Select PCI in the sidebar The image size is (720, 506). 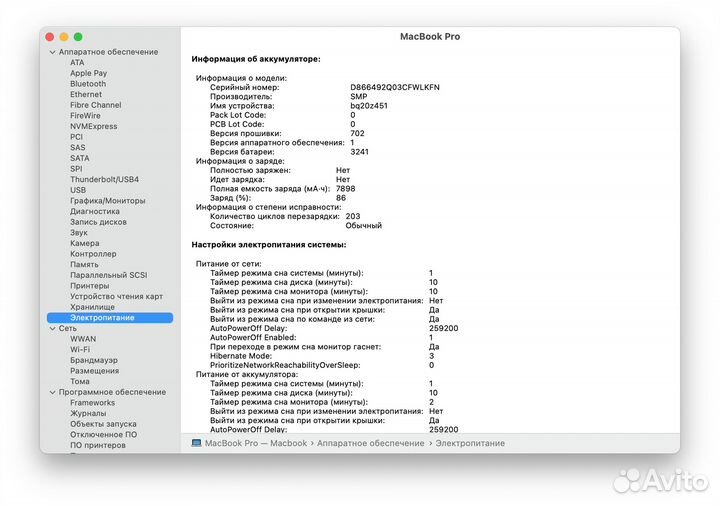click(76, 137)
